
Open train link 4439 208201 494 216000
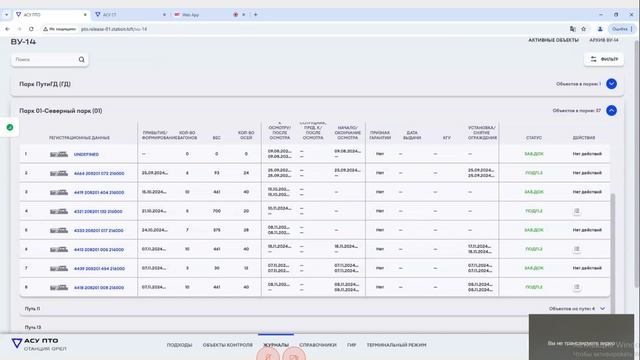pos(99,269)
